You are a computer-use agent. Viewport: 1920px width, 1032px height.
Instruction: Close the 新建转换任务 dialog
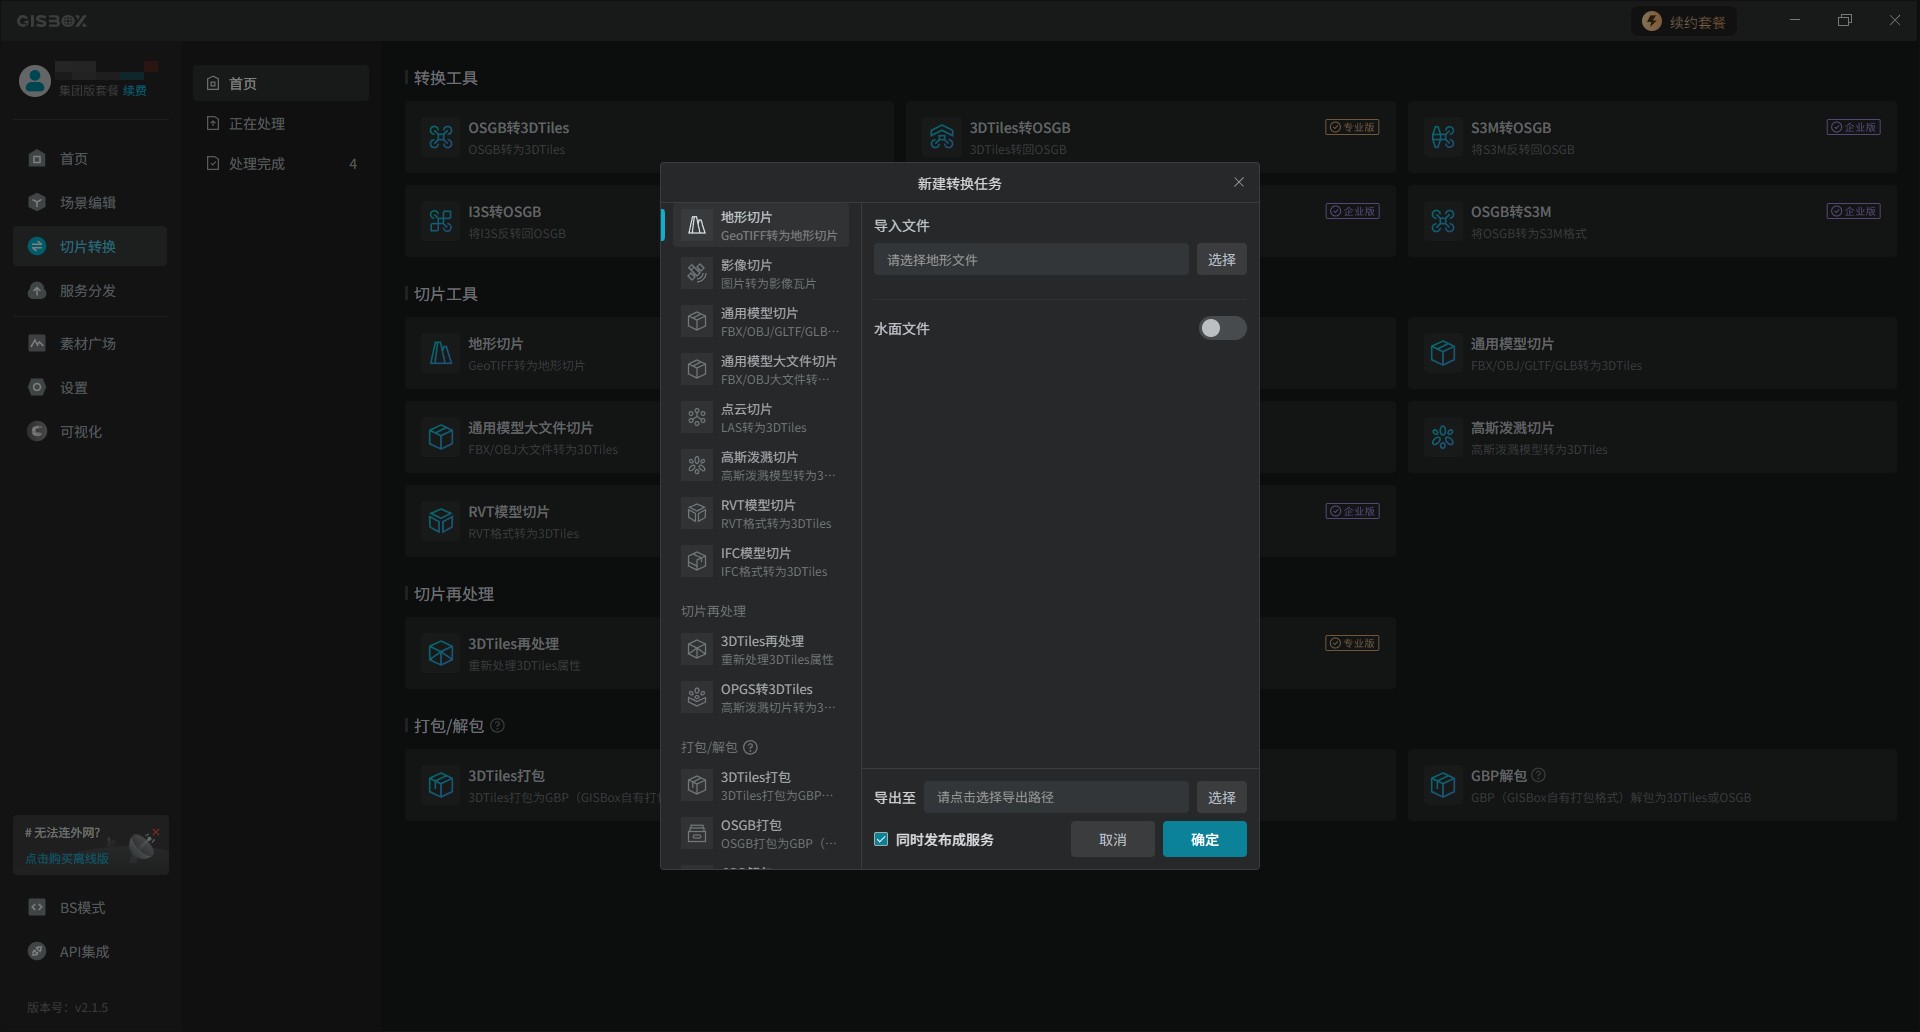1239,183
